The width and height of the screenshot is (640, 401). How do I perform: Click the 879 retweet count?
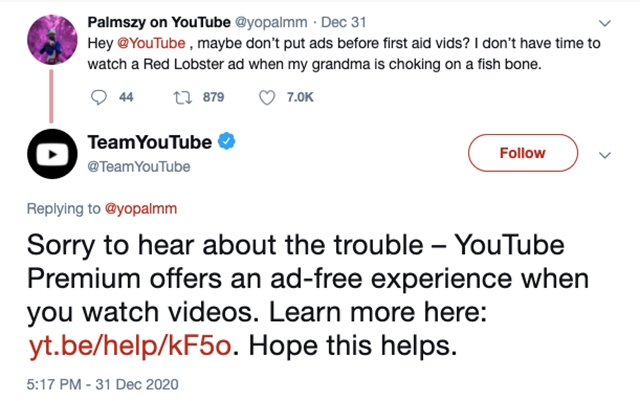pyautogui.click(x=213, y=97)
